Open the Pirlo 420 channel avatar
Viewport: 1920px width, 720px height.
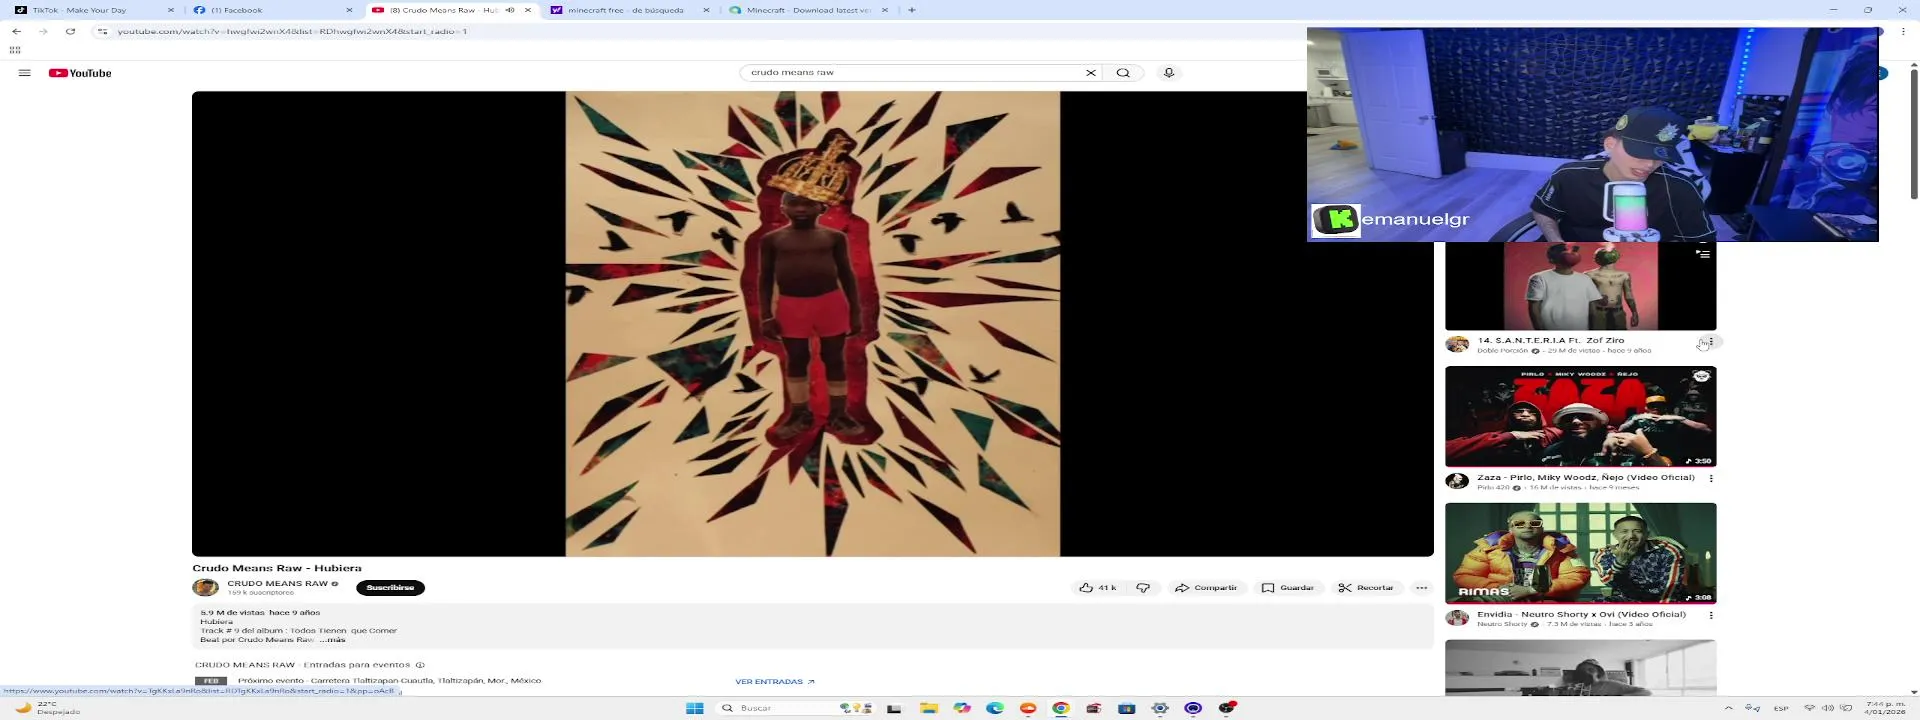click(x=1457, y=481)
